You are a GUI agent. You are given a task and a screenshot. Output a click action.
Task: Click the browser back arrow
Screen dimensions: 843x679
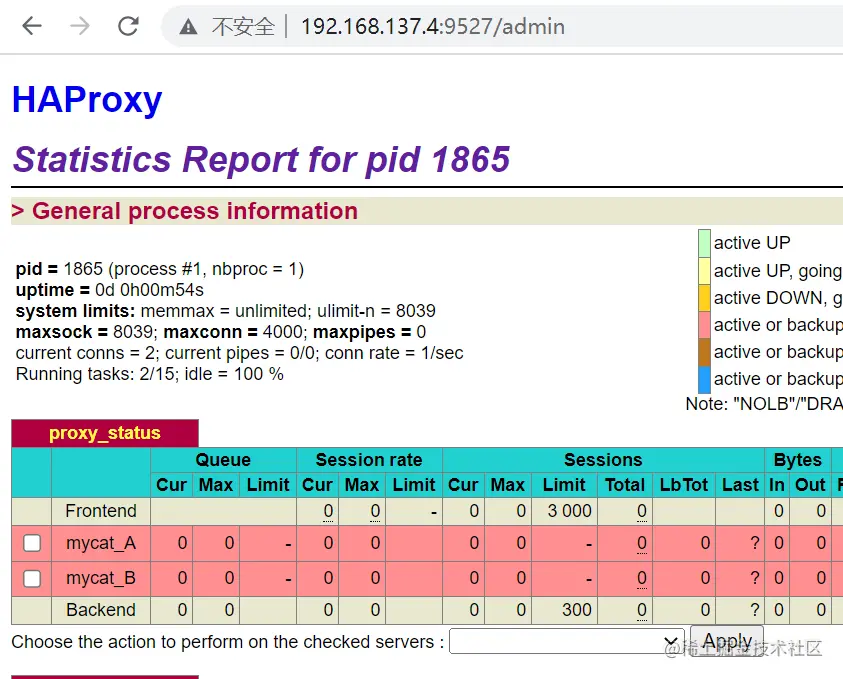pos(32,26)
